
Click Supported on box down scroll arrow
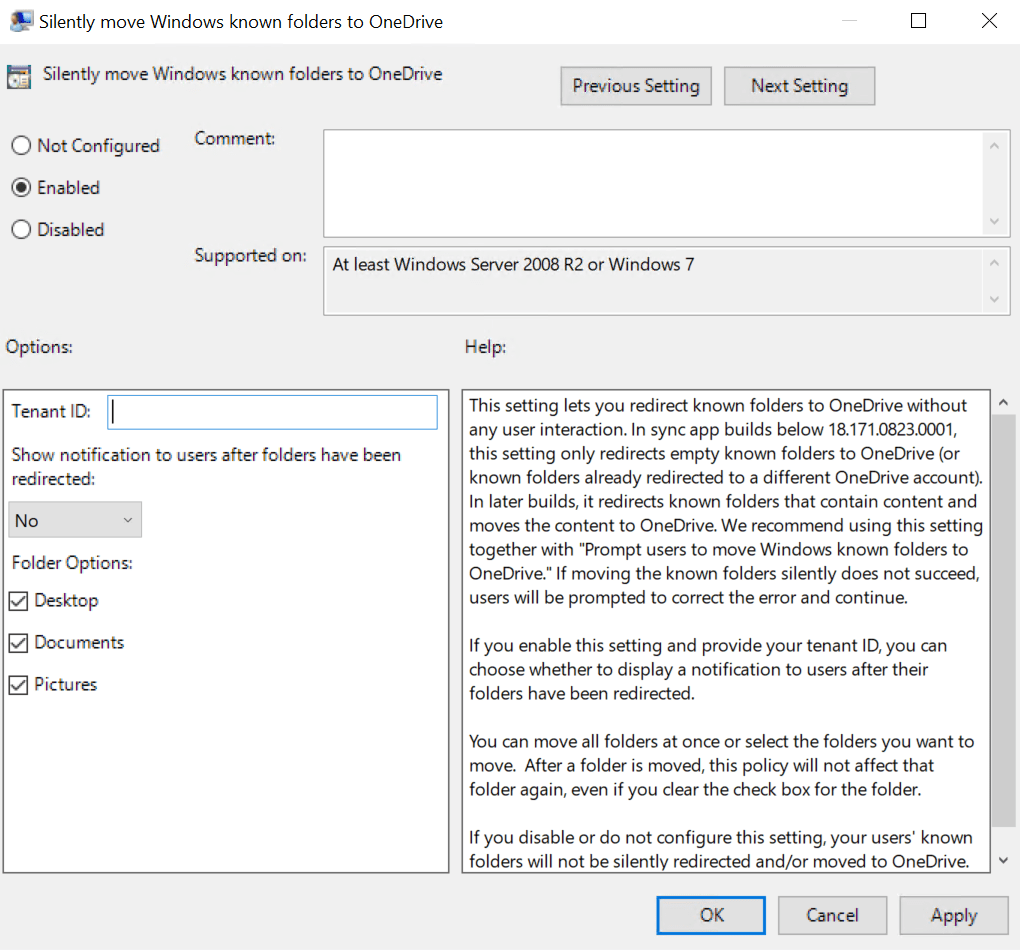(x=993, y=299)
